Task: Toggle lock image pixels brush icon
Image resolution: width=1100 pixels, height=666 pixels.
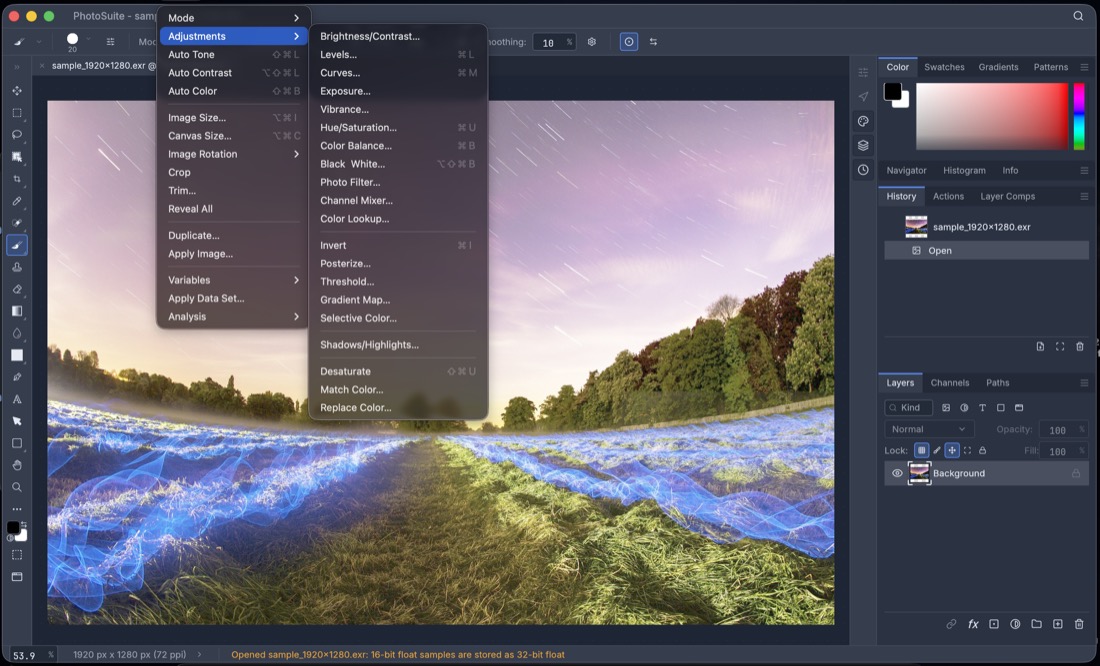Action: click(937, 451)
